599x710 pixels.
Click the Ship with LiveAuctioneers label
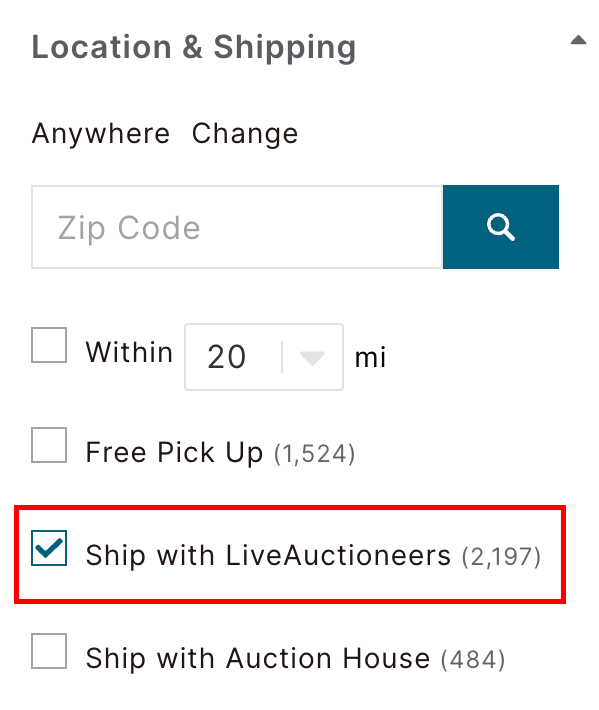pyautogui.click(x=268, y=556)
